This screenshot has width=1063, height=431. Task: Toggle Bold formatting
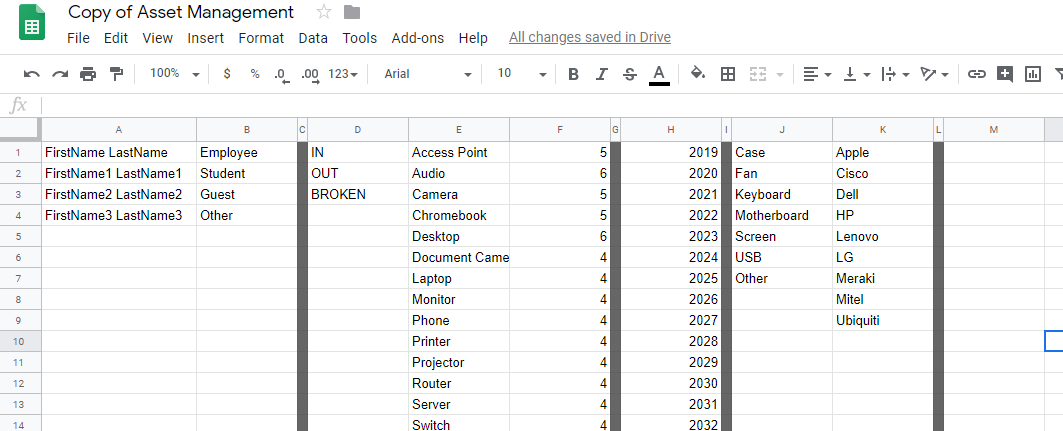(x=573, y=74)
